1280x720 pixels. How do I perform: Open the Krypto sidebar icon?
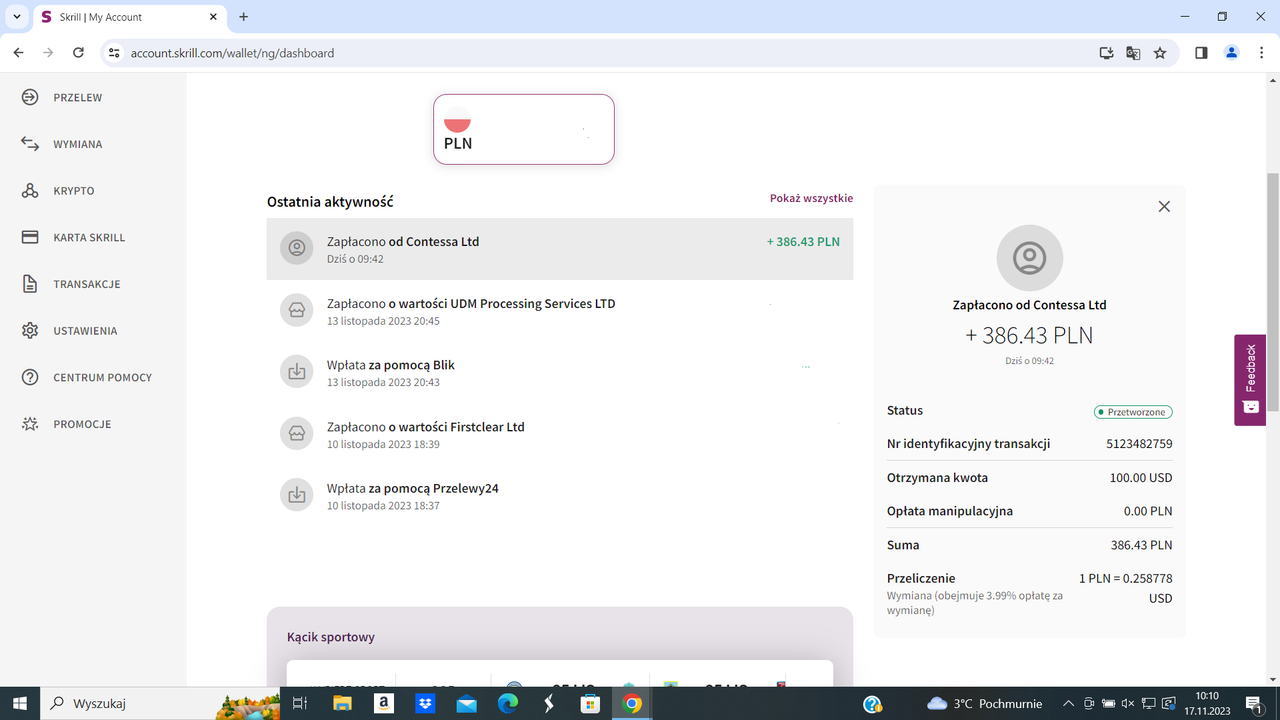click(30, 191)
